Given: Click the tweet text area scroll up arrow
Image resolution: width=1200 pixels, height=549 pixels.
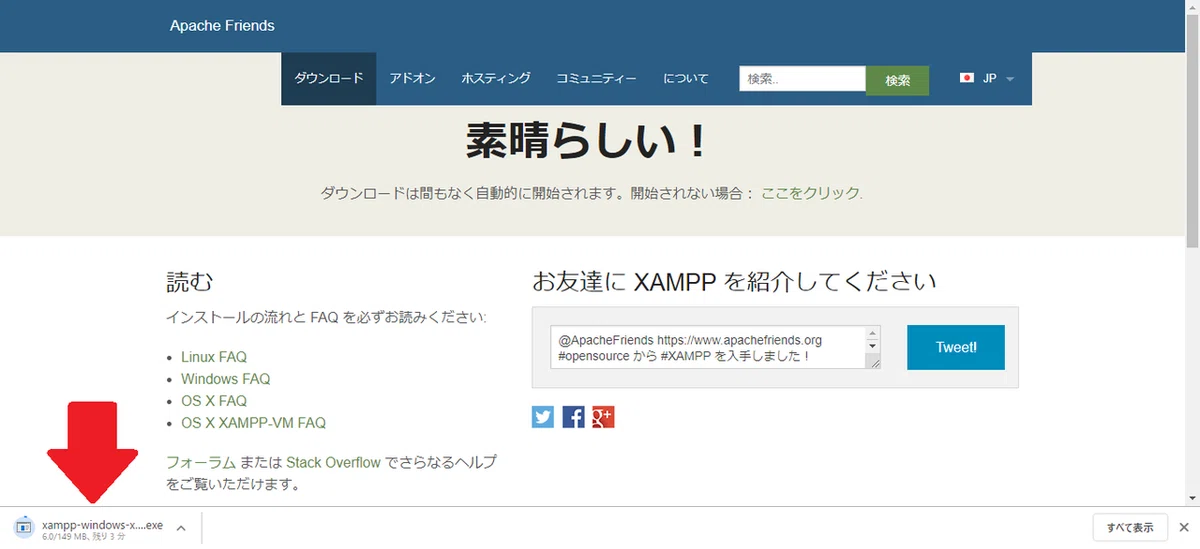Looking at the screenshot, I should point(873,333).
